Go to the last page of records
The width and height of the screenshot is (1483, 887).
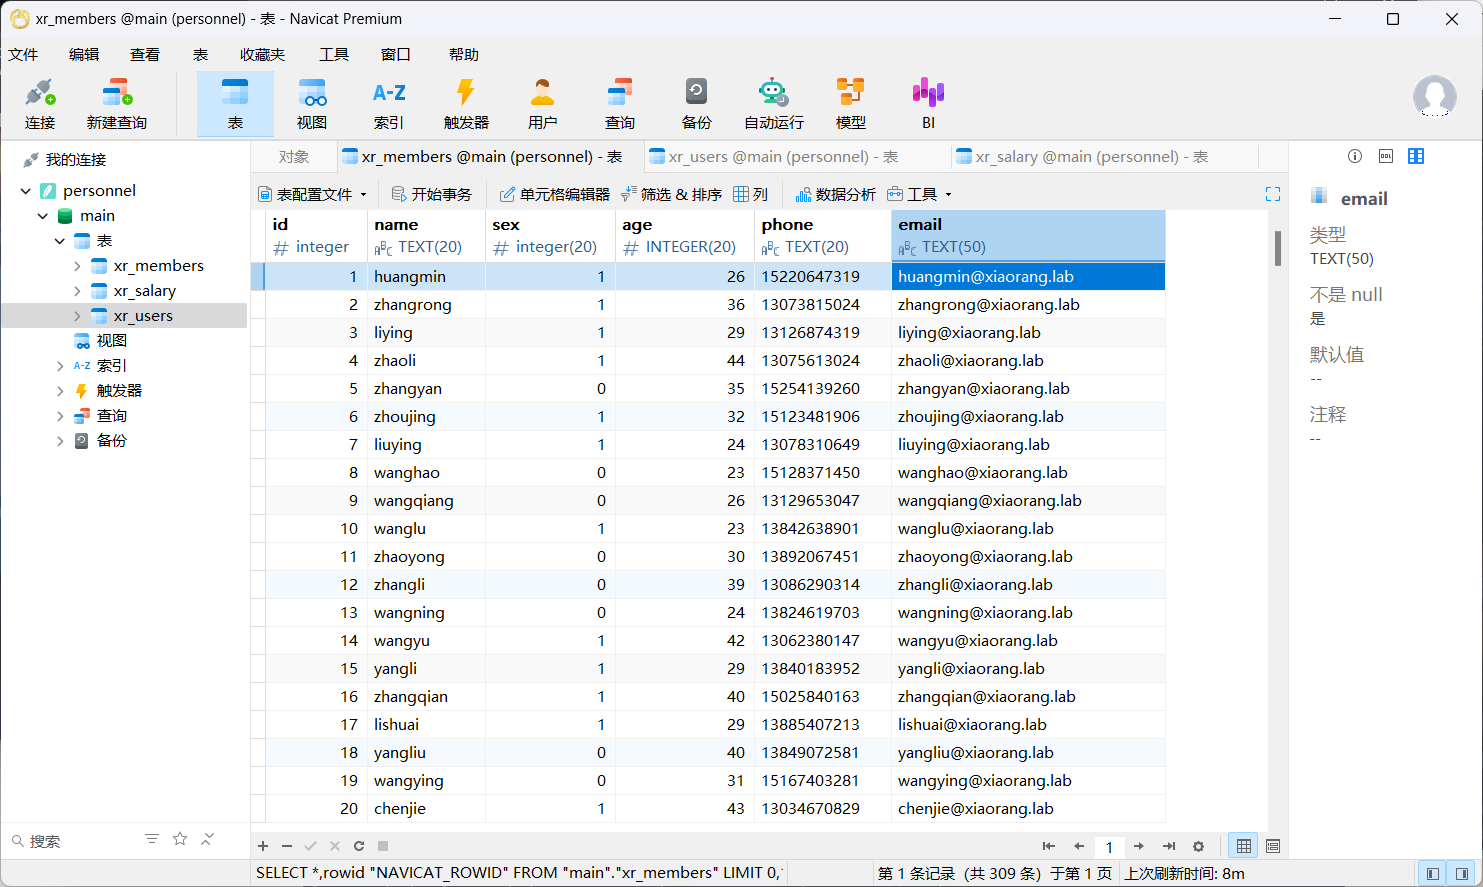coord(1169,846)
